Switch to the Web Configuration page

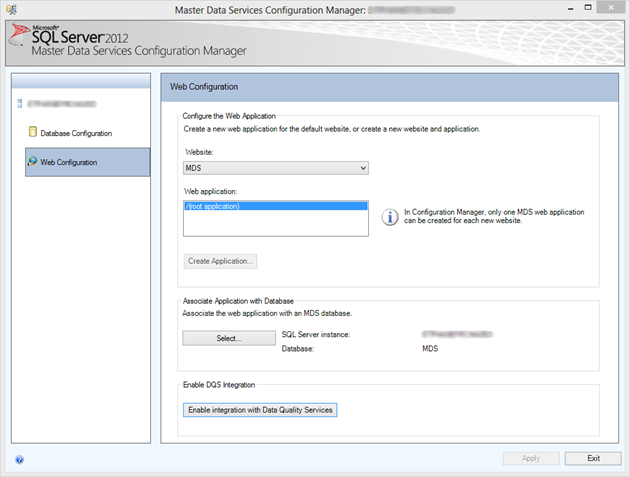[x=88, y=162]
